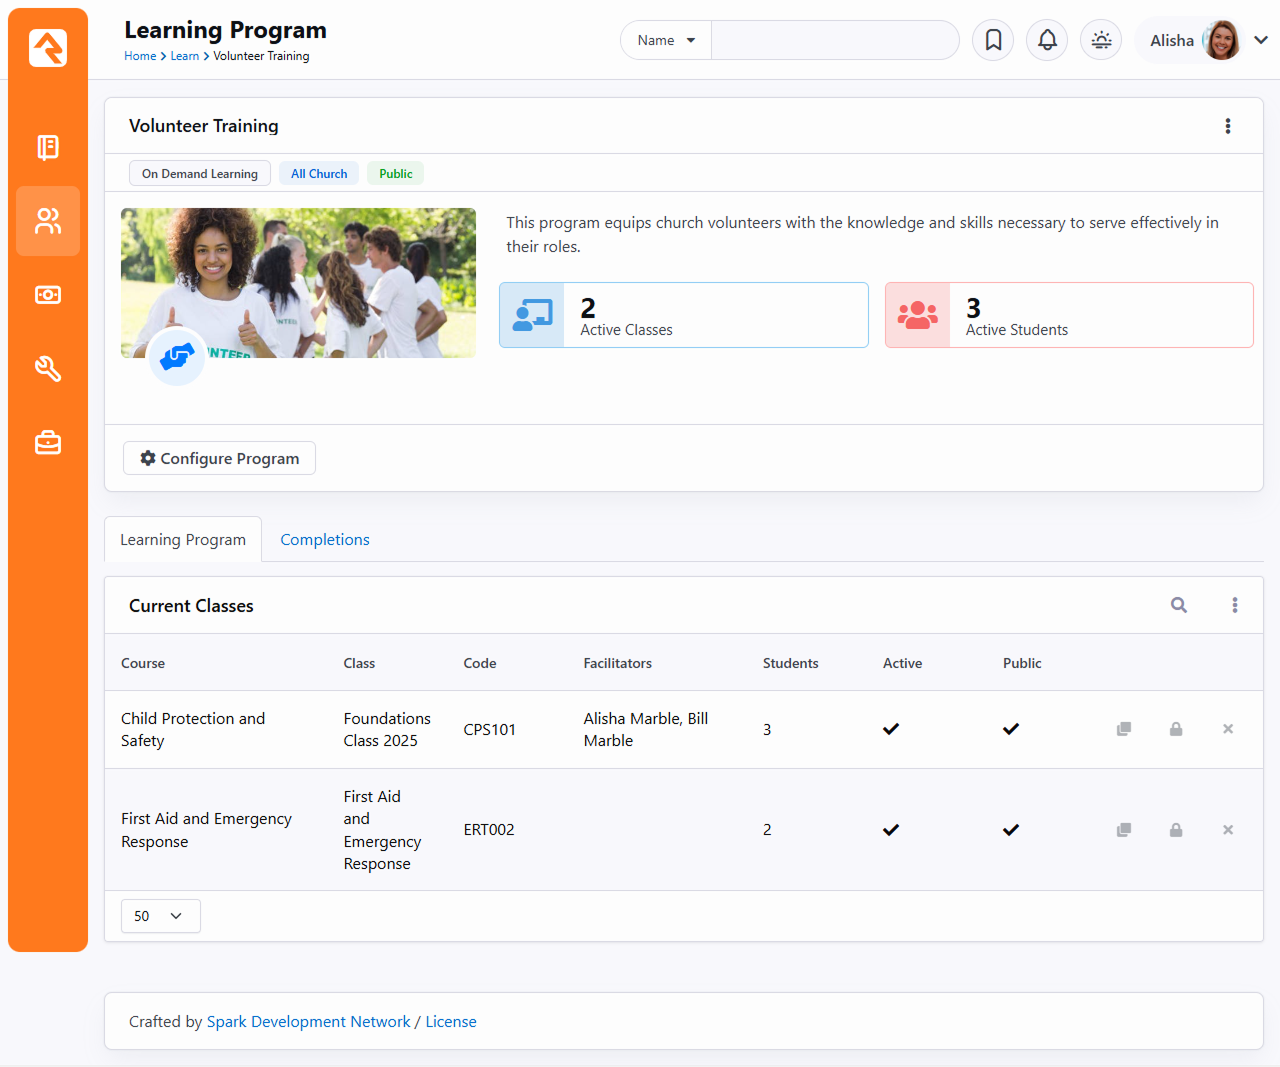1280x1067 pixels.
Task: Open the Spark Development Network link
Action: (x=308, y=1022)
